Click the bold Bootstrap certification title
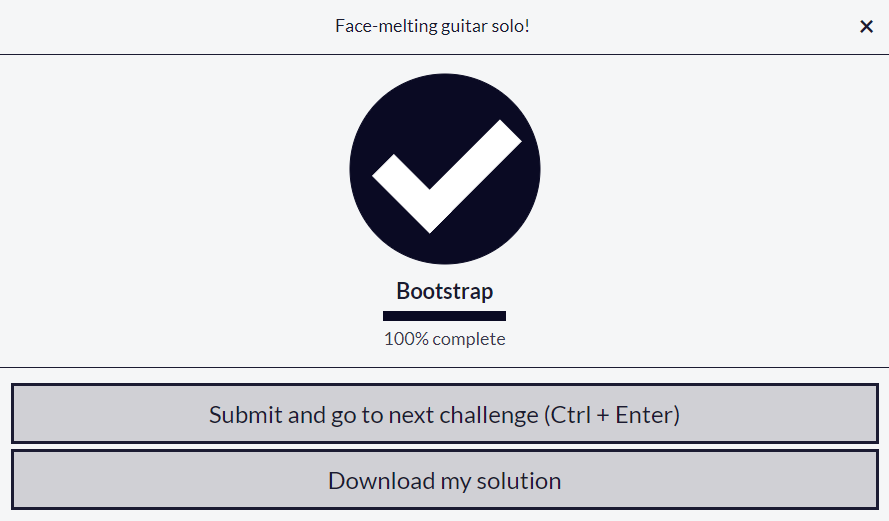This screenshot has width=889, height=521. [444, 291]
